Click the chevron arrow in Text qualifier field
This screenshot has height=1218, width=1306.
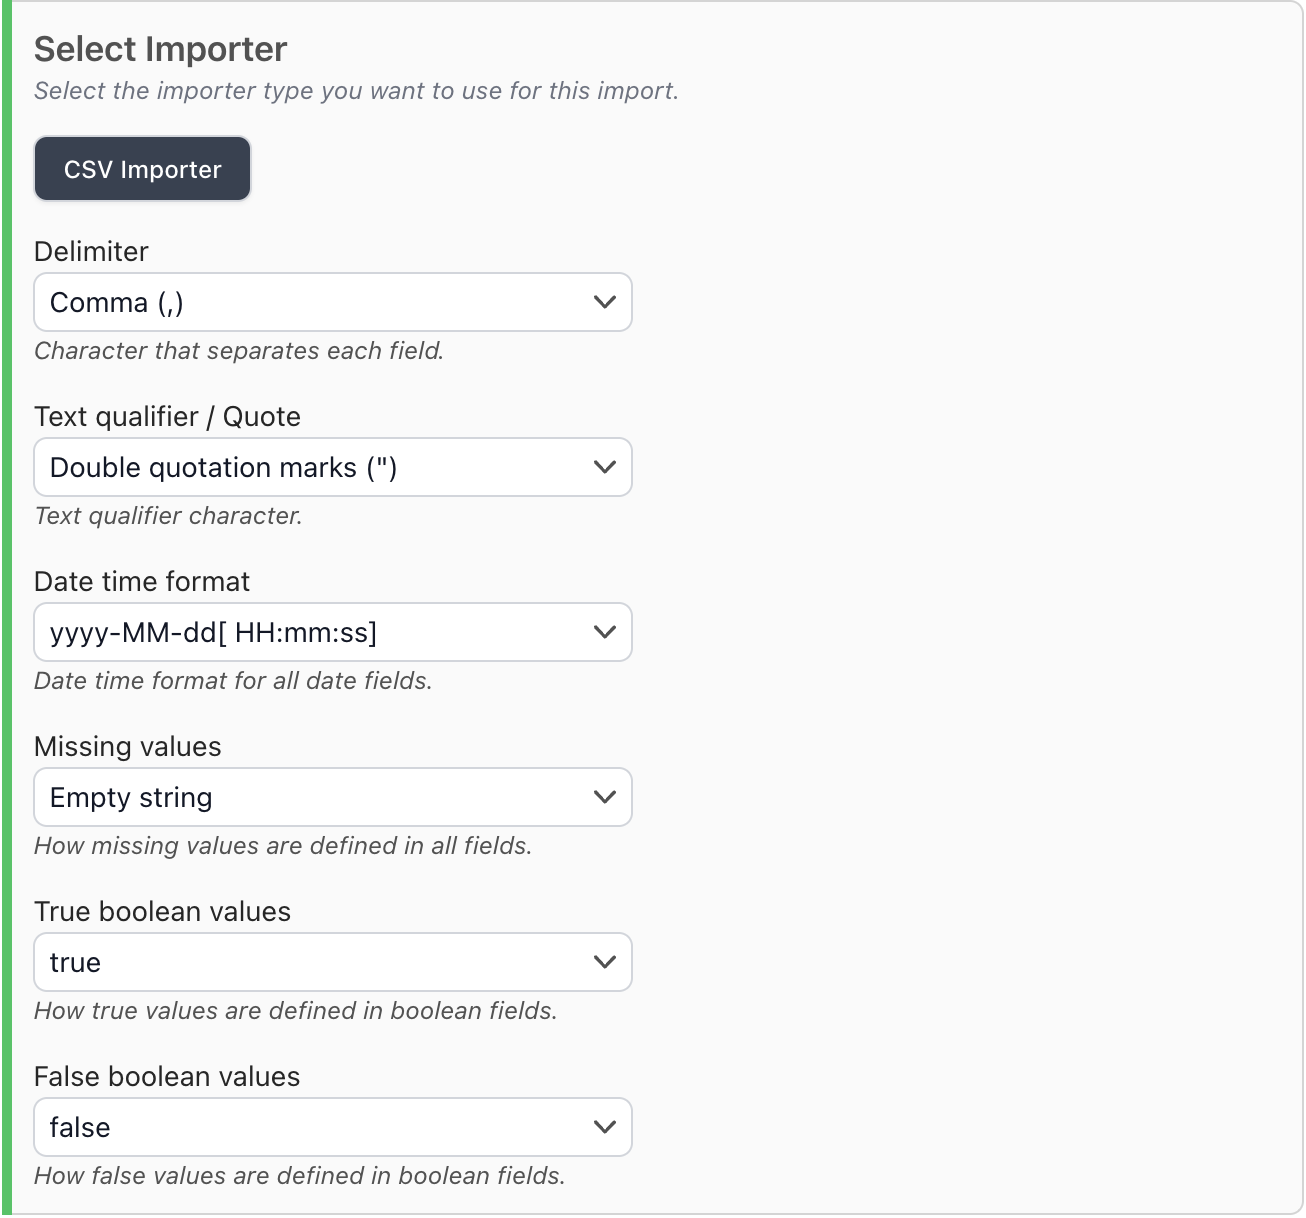point(604,467)
